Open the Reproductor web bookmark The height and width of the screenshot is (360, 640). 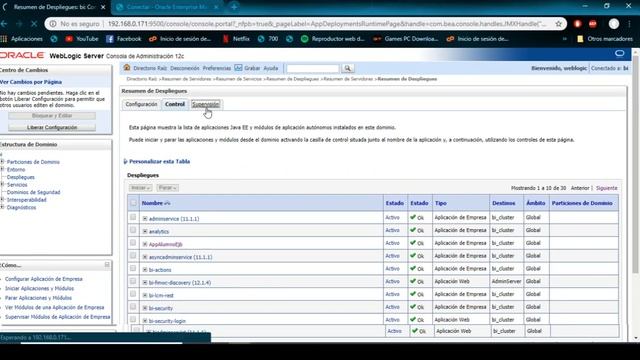pos(333,39)
